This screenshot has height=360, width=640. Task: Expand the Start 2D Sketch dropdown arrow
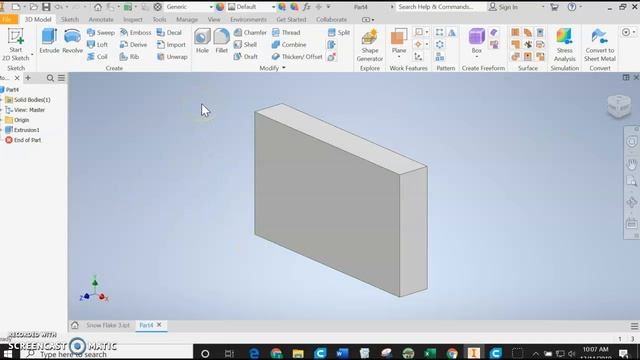[32, 54]
